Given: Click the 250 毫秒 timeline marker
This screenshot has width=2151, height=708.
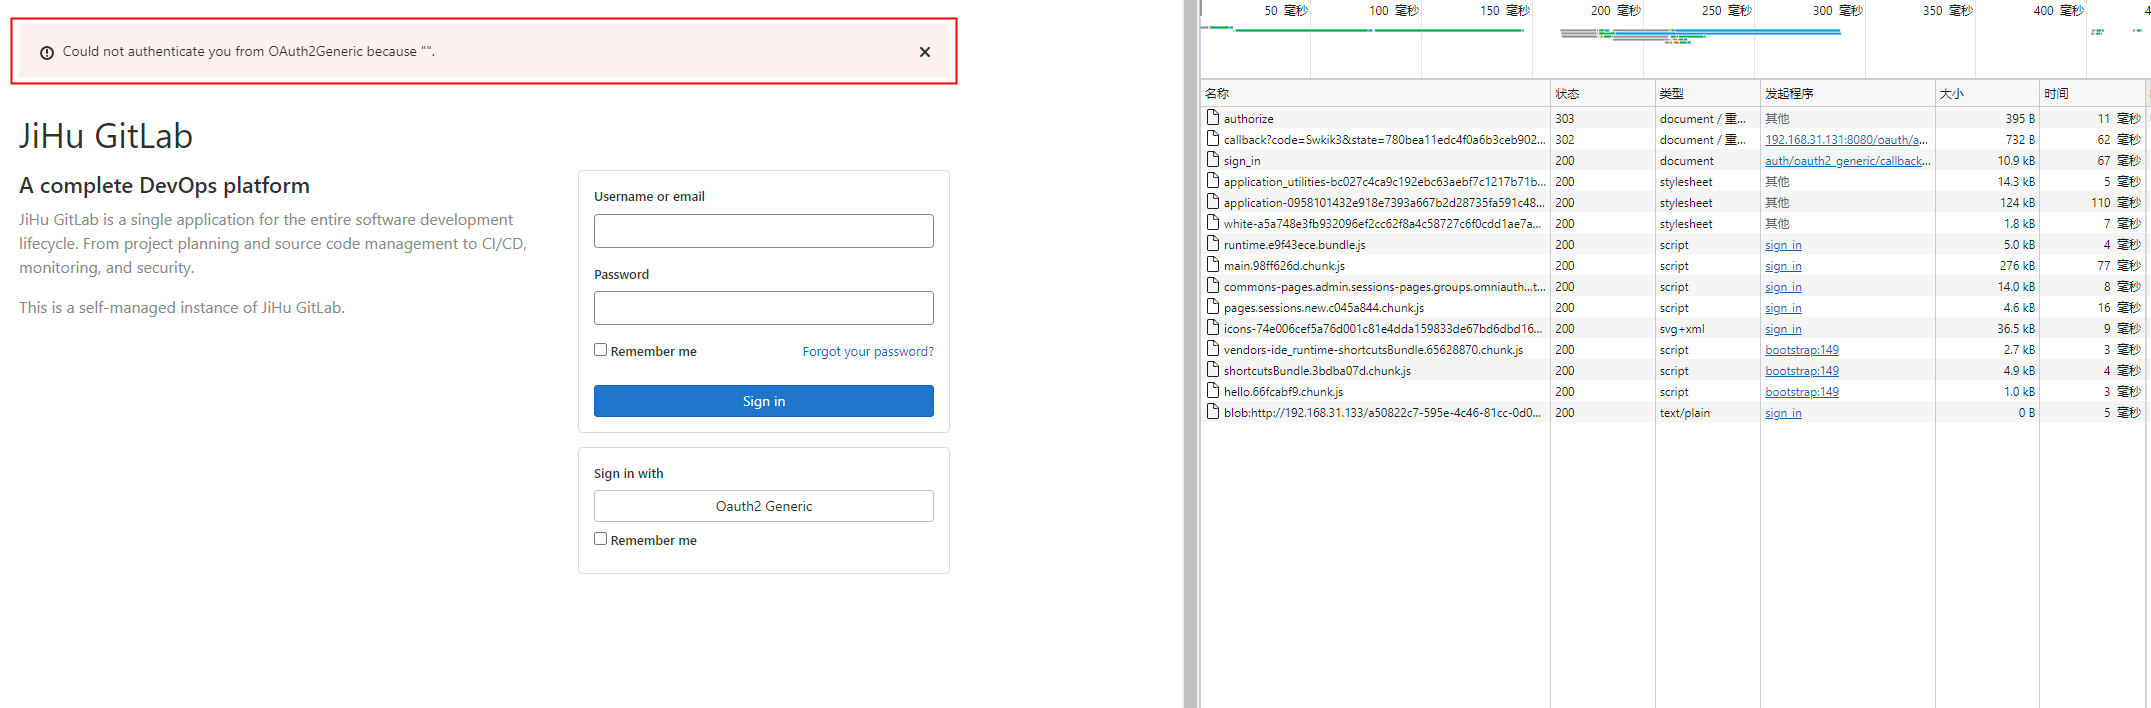Looking at the screenshot, I should [x=1726, y=11].
